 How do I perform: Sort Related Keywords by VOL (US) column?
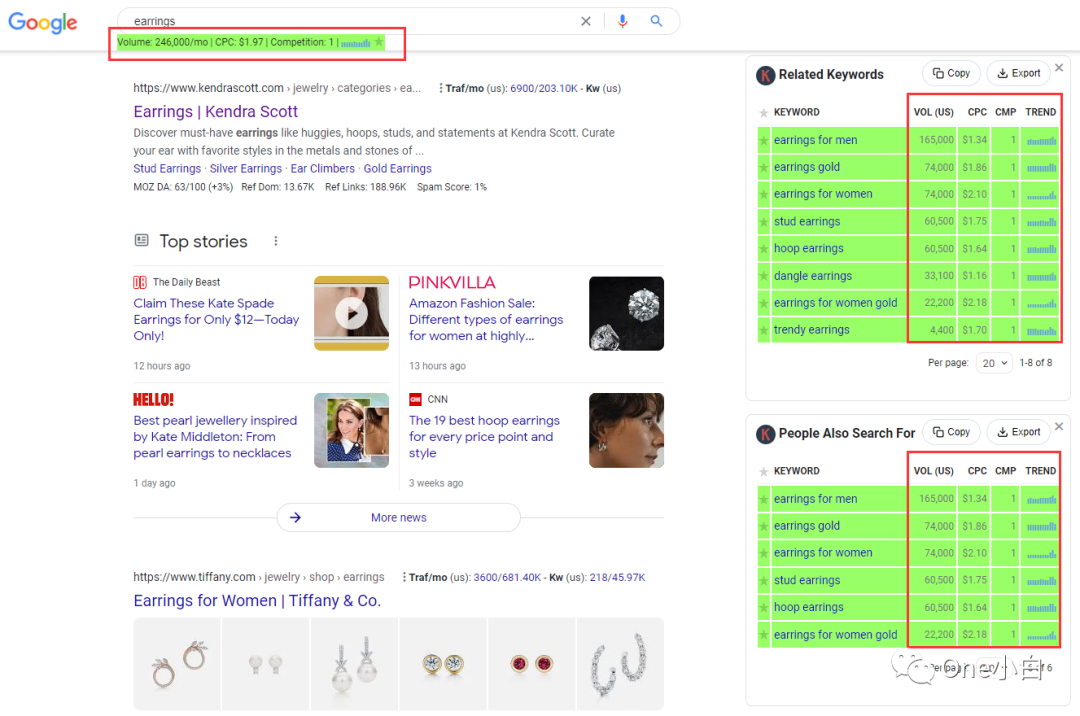tap(933, 112)
